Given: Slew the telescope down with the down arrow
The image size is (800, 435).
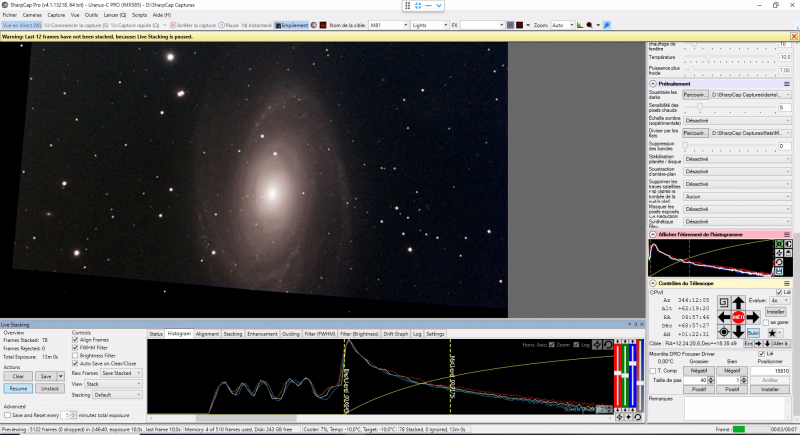Looking at the screenshot, I should 738,332.
